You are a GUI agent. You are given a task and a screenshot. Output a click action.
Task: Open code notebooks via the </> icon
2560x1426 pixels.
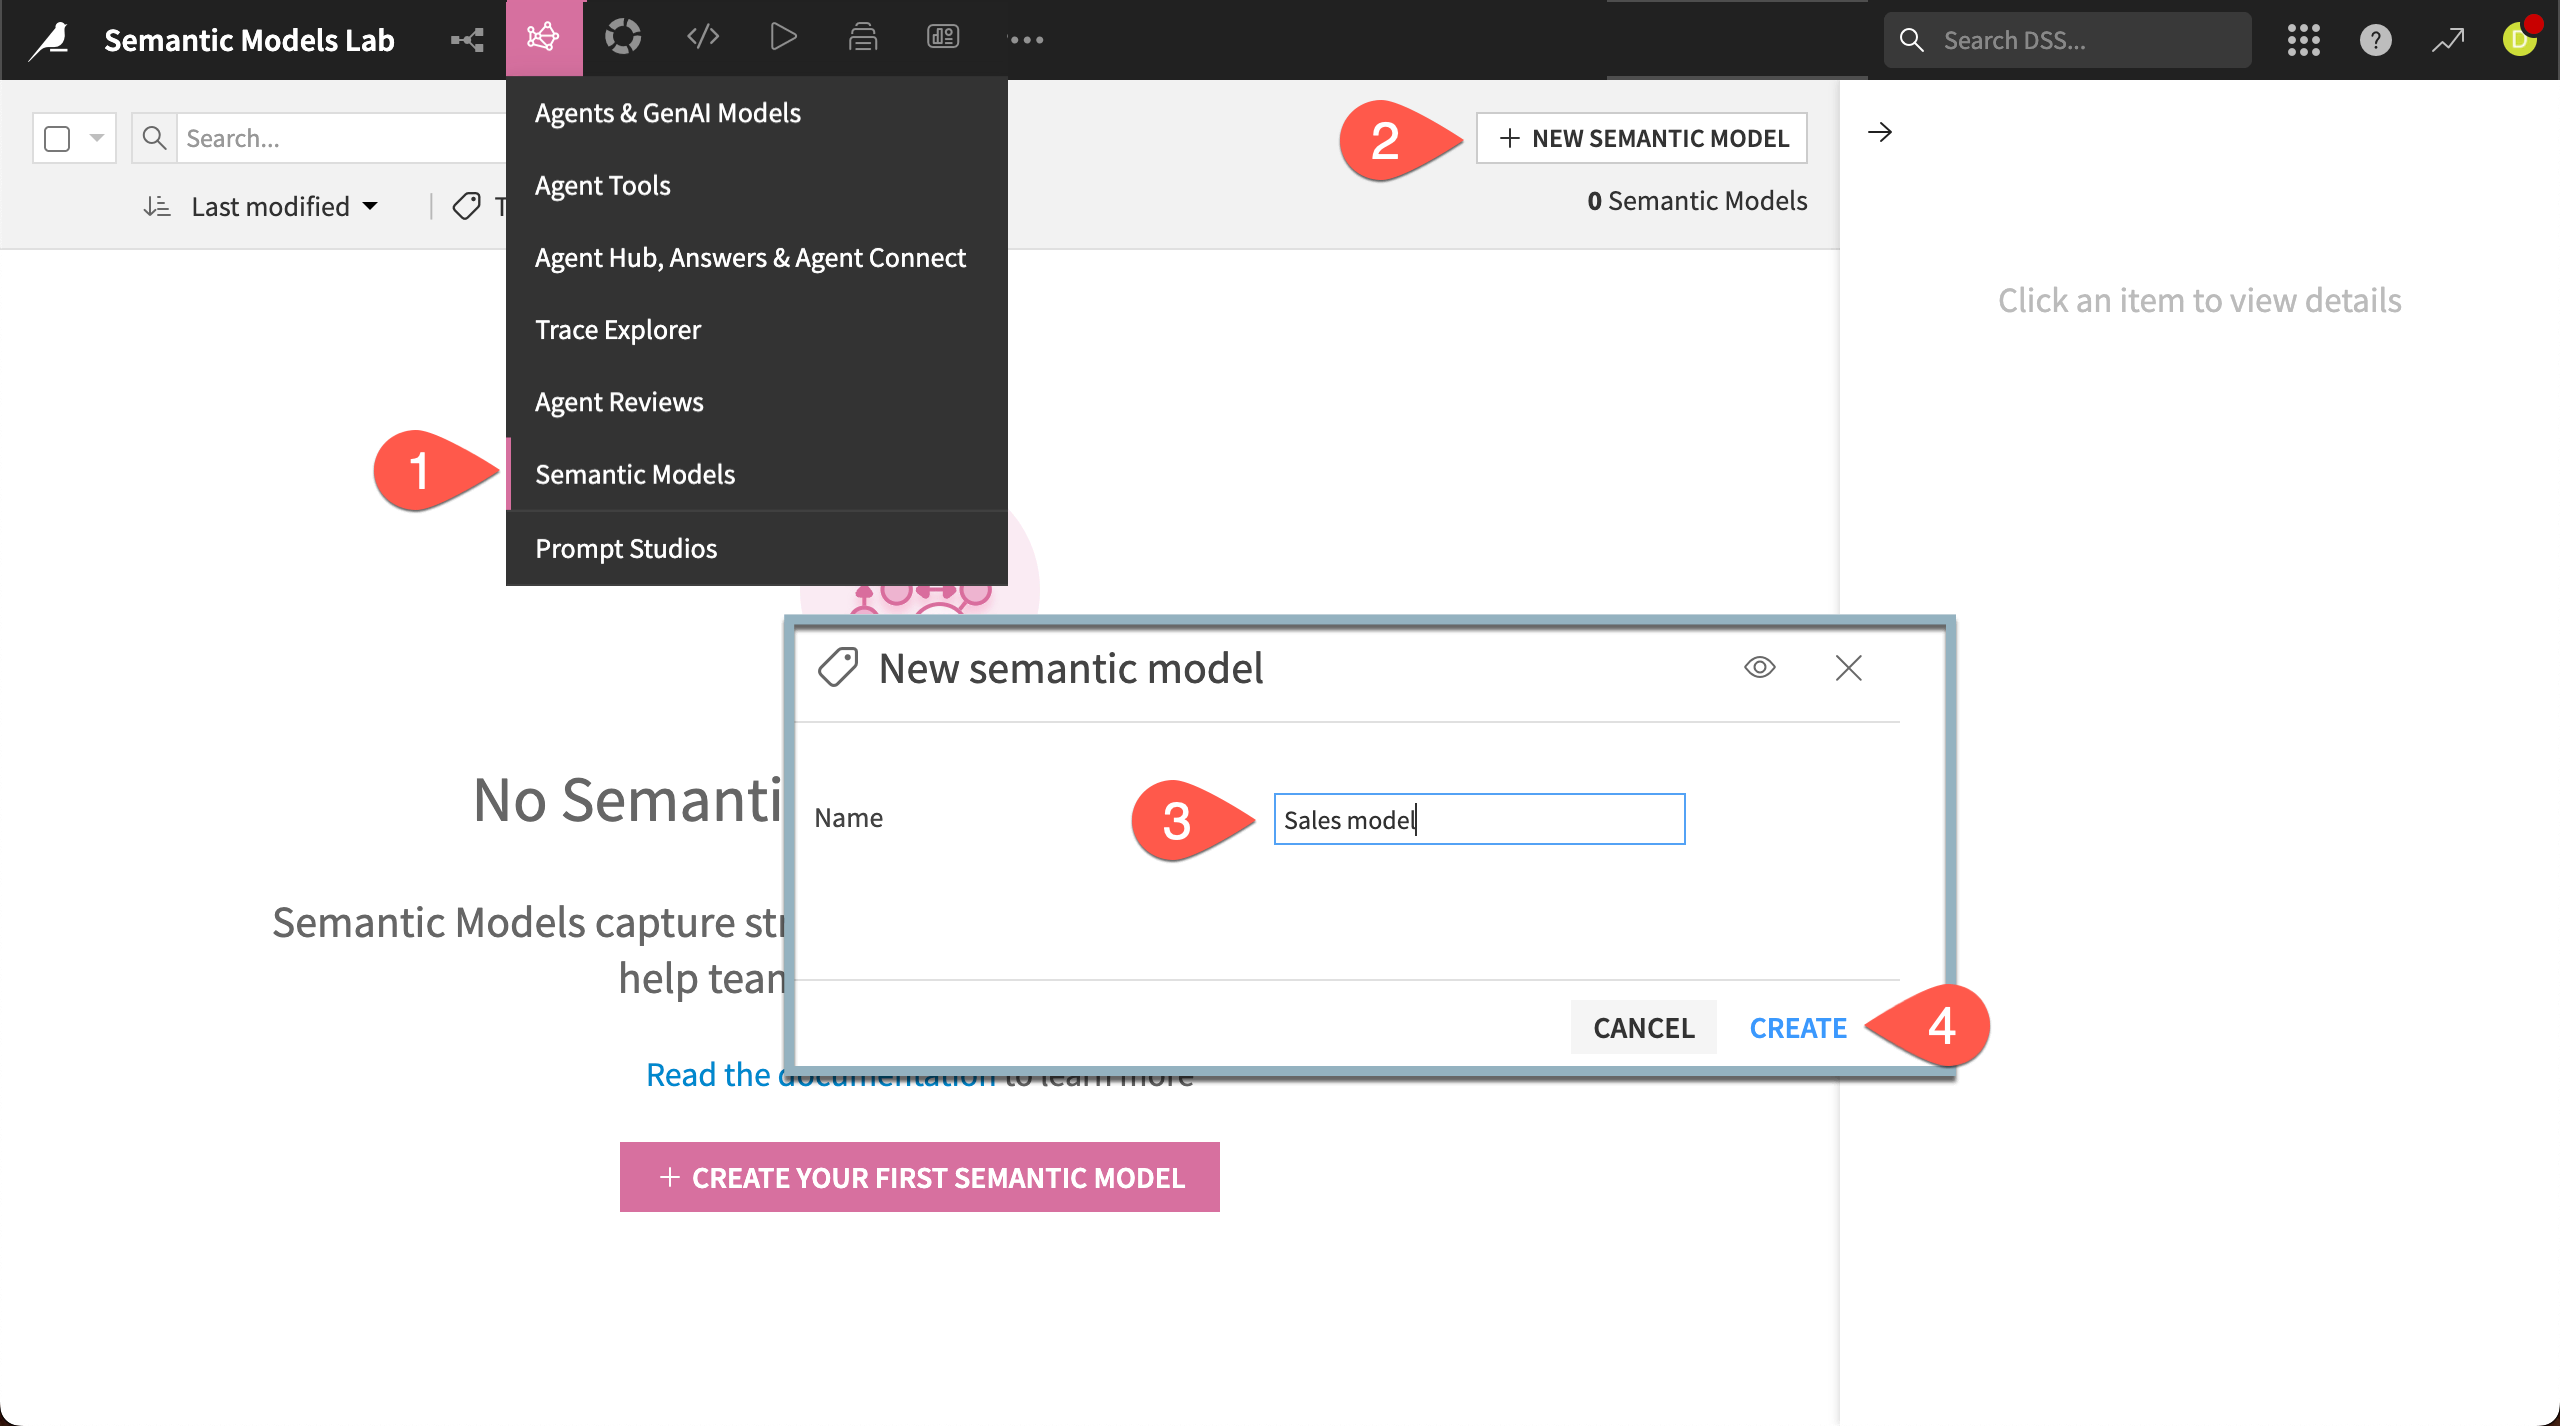tap(702, 38)
